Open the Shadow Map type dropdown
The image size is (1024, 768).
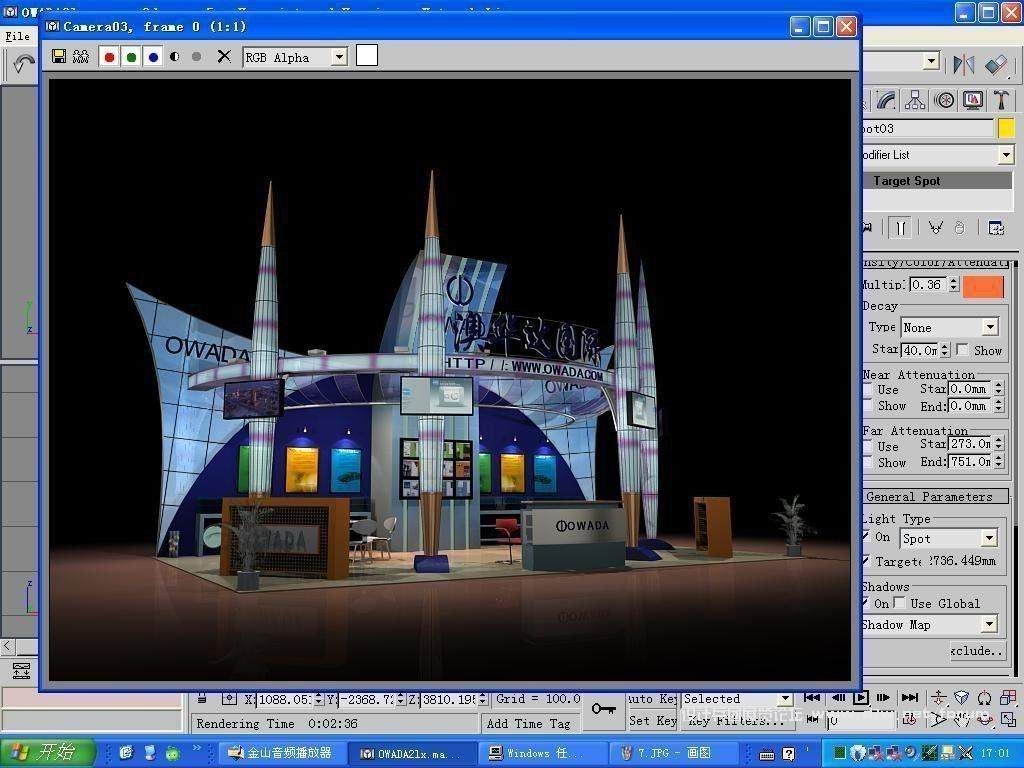click(989, 624)
